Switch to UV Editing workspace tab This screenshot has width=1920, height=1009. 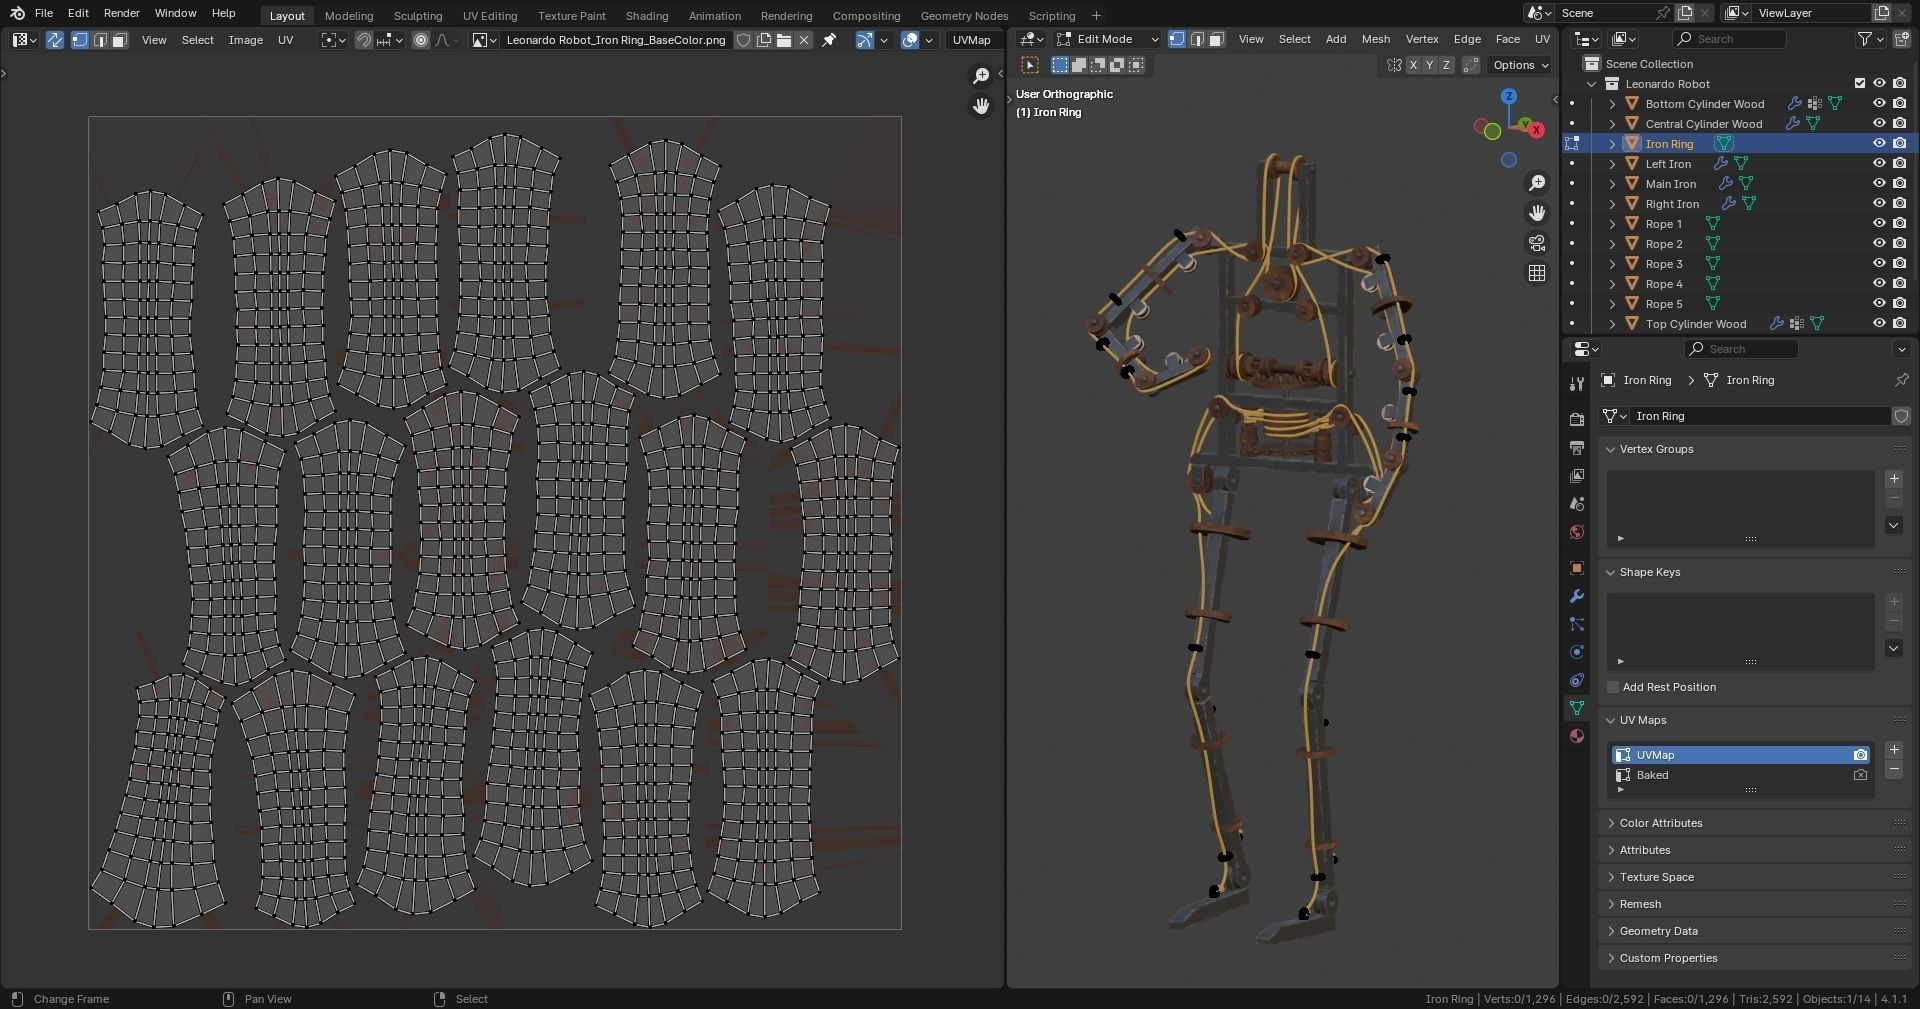click(x=490, y=16)
